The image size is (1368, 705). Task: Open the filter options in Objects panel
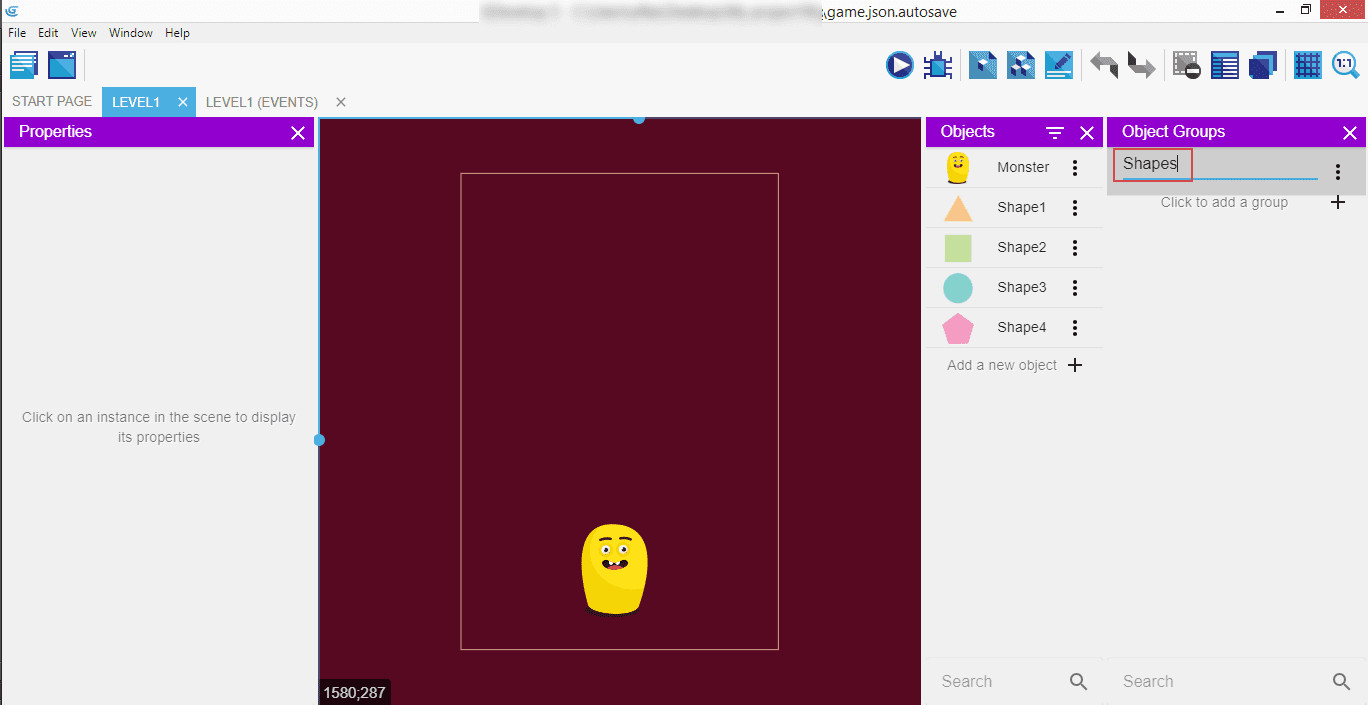(x=1055, y=133)
